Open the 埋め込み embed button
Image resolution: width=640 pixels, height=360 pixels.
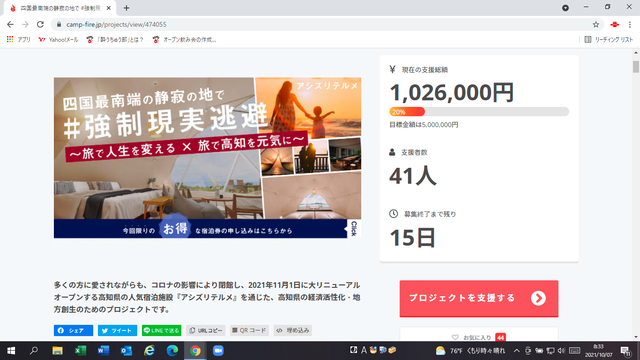click(293, 330)
